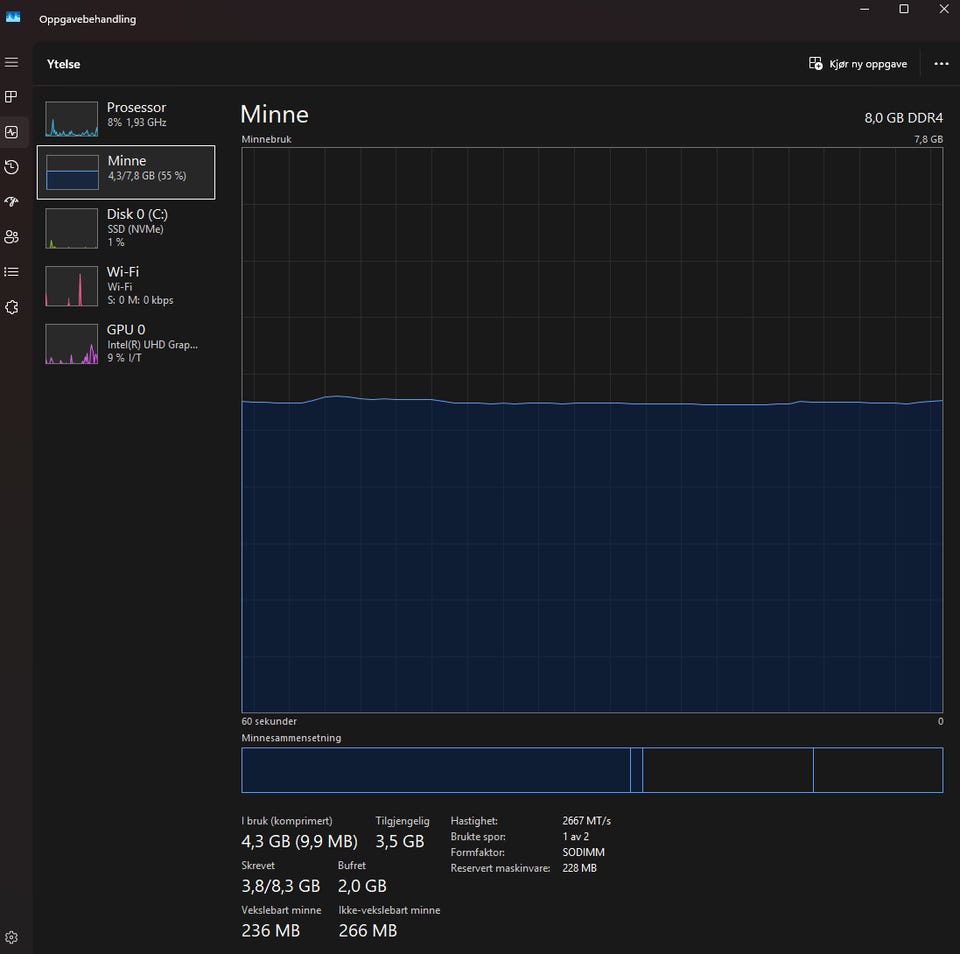960x954 pixels.
Task: Select the Minne performance entry
Action: click(126, 172)
